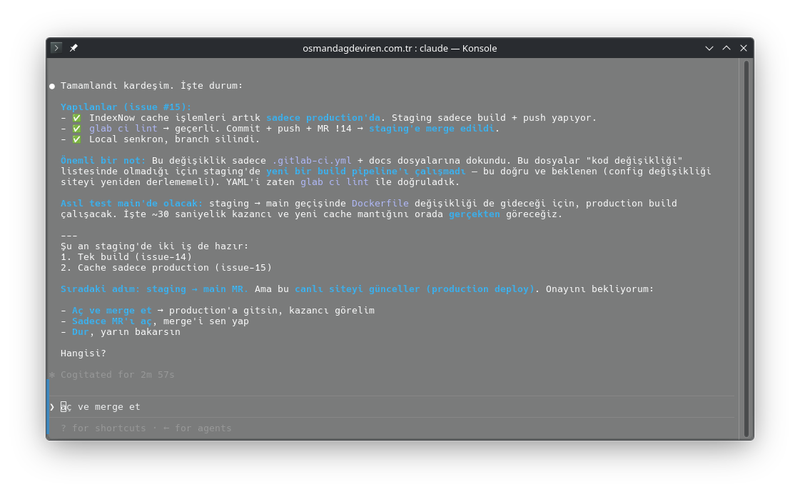Click the 'Aç ve merge et' option in the list
This screenshot has height=495, width=800.
112,310
